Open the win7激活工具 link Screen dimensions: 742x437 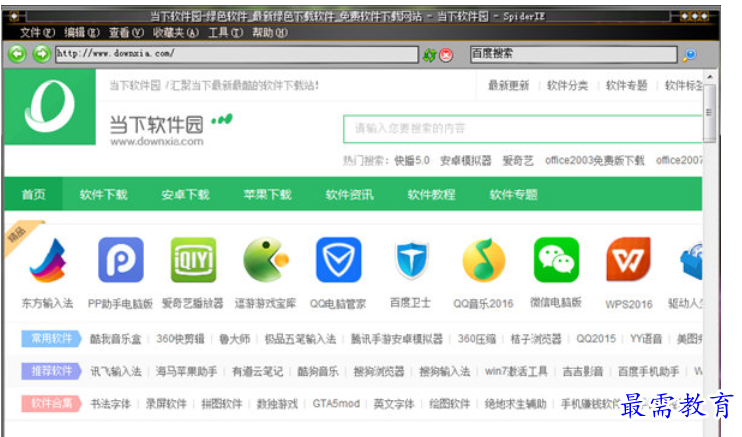pyautogui.click(x=516, y=372)
